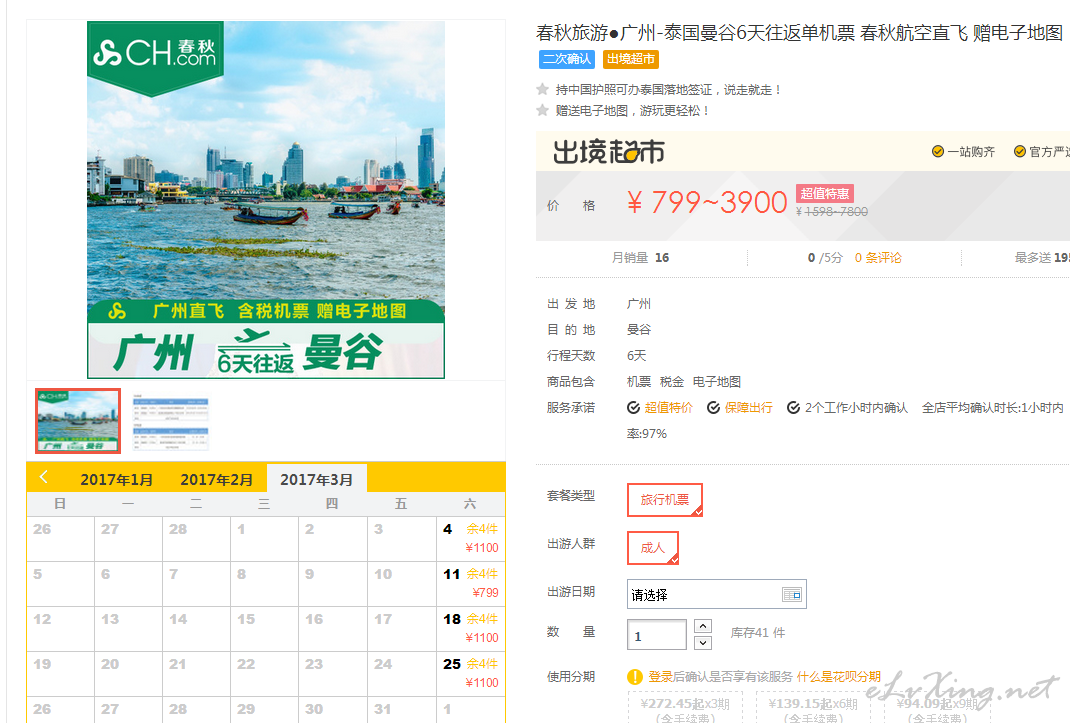Image resolution: width=1070 pixels, height=723 pixels.
Task: Select the first Bangkok thumbnail image
Action: point(78,421)
